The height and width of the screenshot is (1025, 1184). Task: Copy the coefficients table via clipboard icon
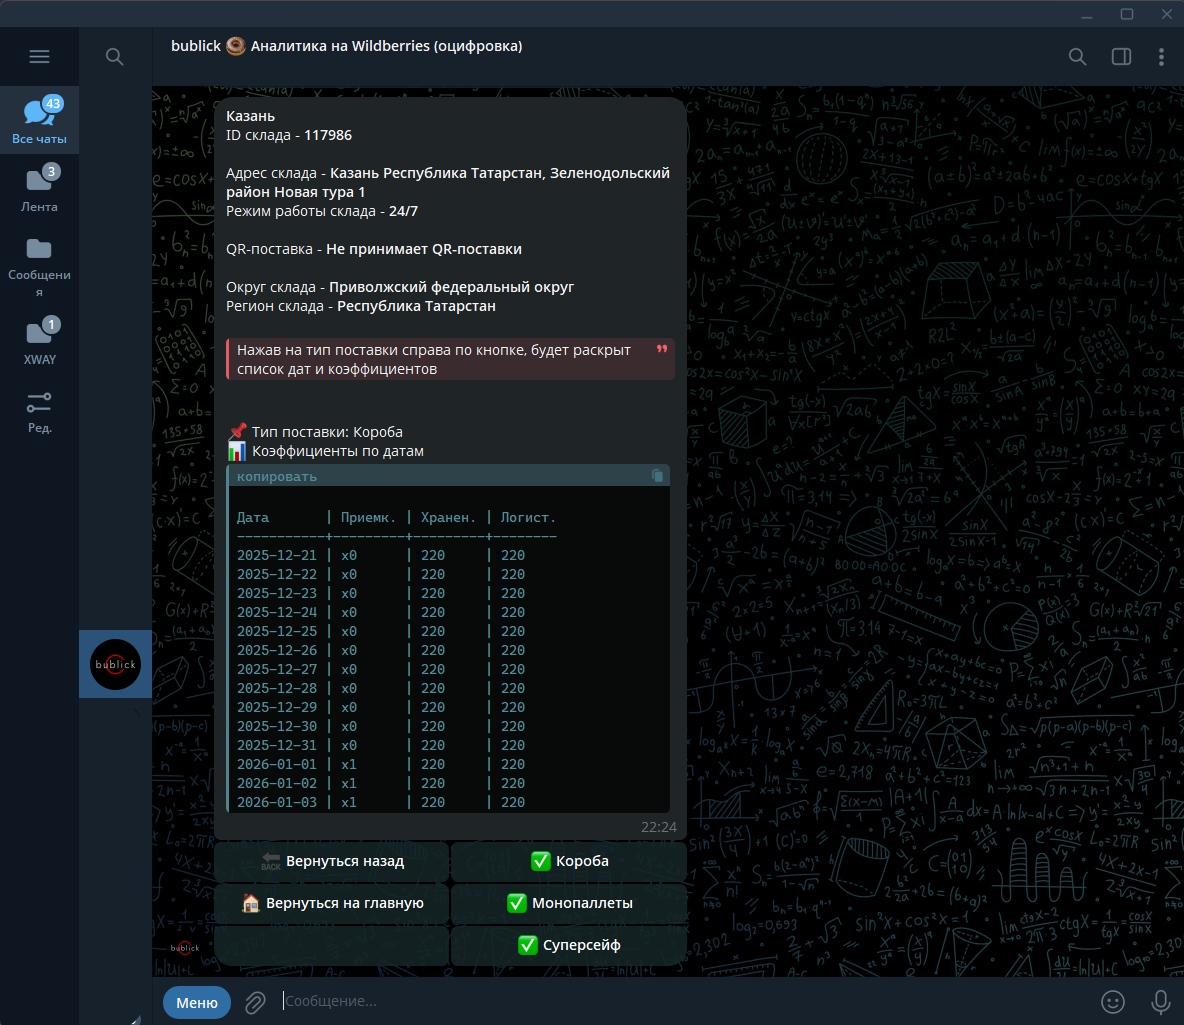(x=657, y=476)
